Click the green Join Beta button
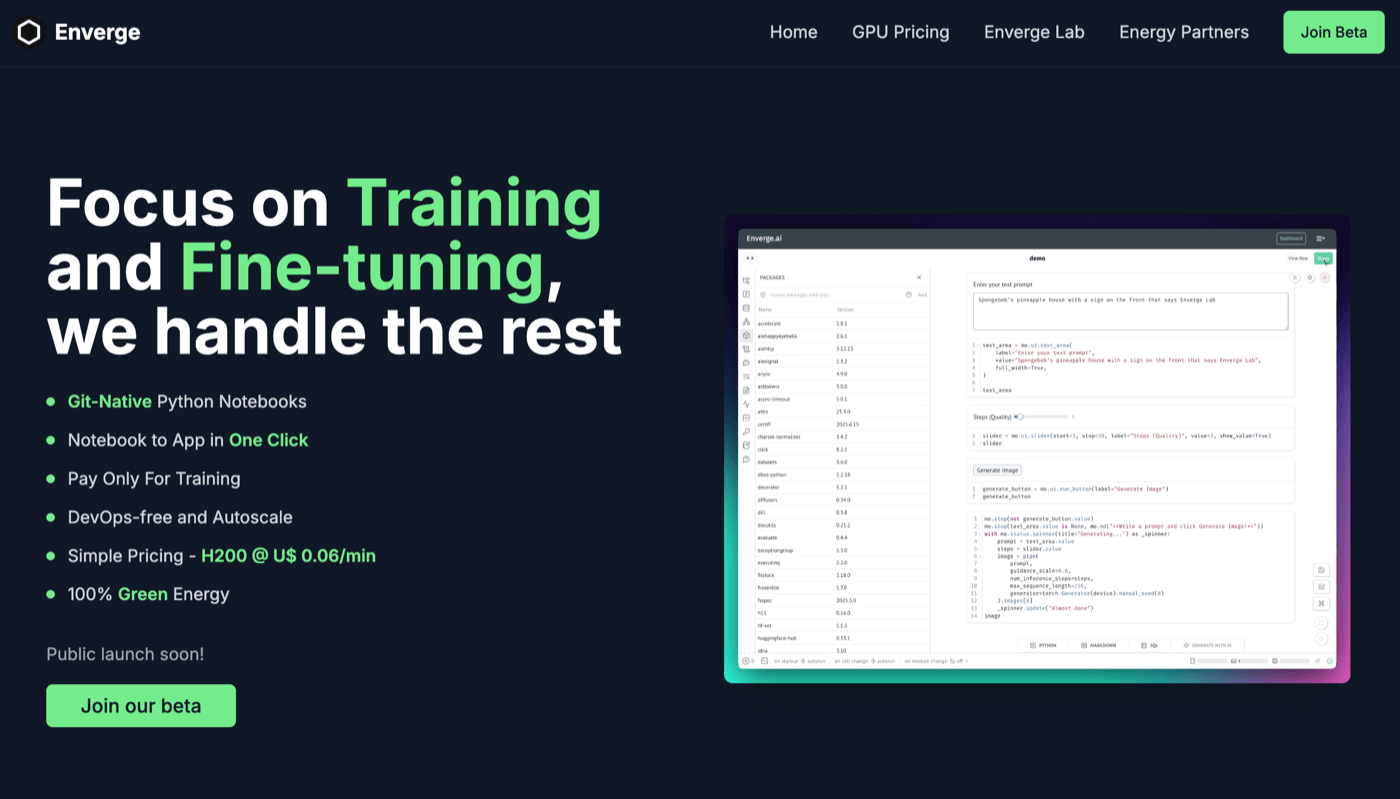This screenshot has width=1400, height=799. pos(1333,32)
